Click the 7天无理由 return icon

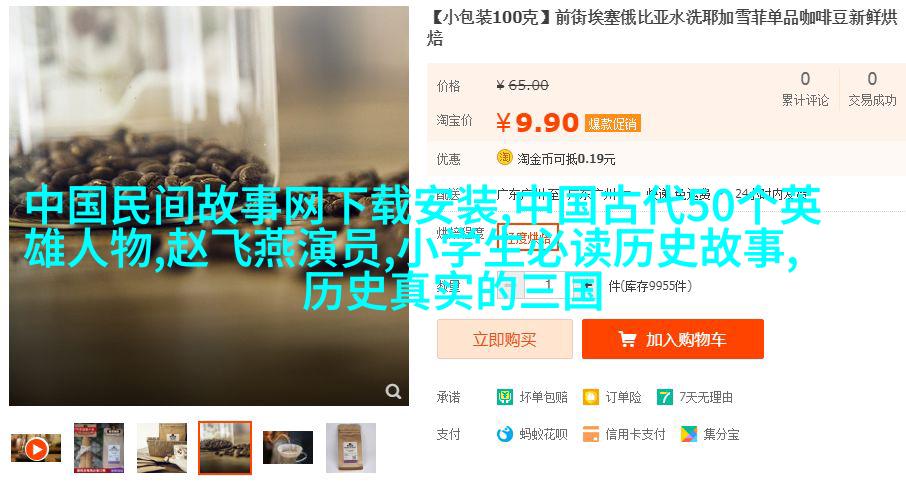pos(665,397)
